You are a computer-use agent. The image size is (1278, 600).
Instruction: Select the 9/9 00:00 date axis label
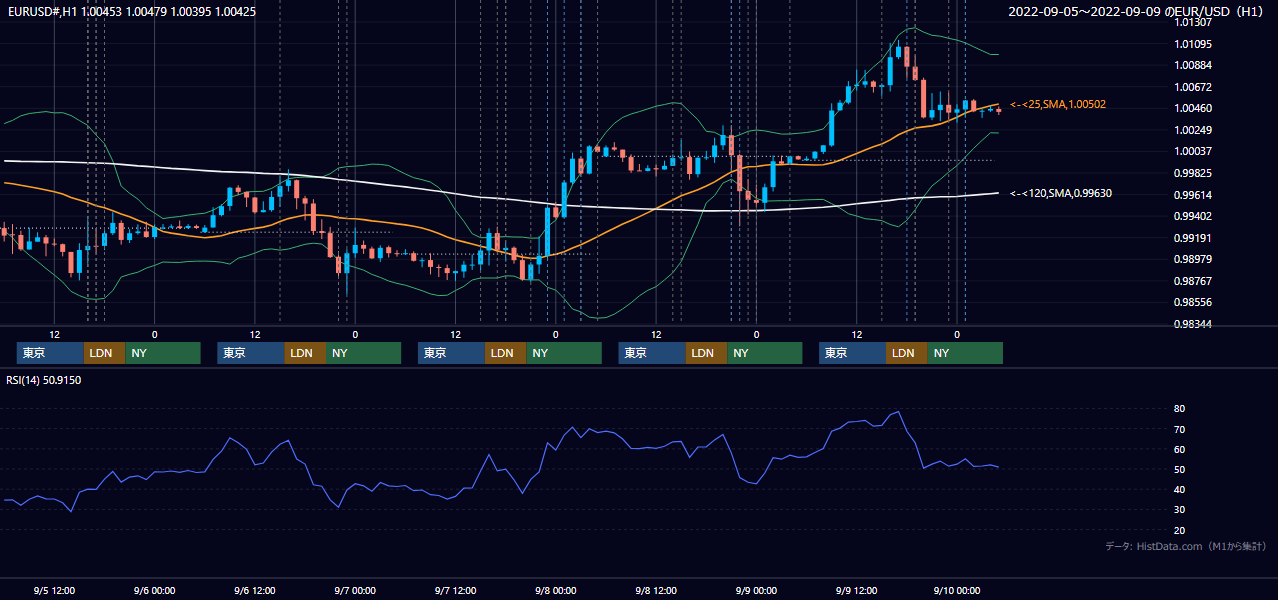[756, 590]
